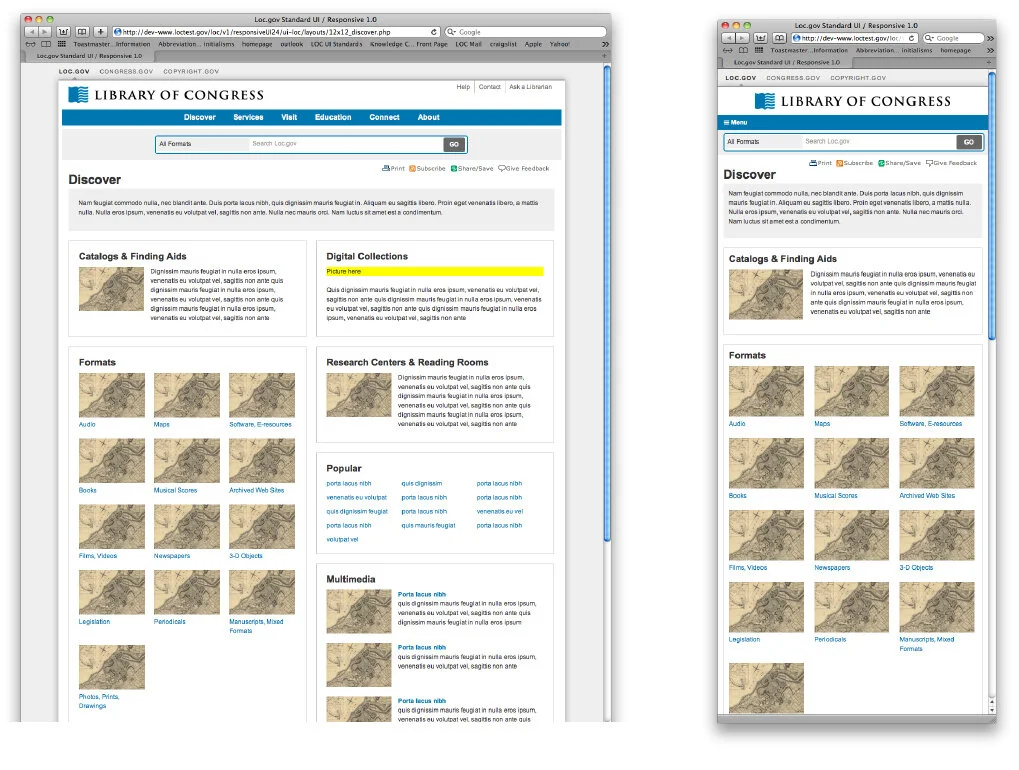Click Print icon in the mobile layout
The height and width of the screenshot is (770, 1019).
pos(813,162)
